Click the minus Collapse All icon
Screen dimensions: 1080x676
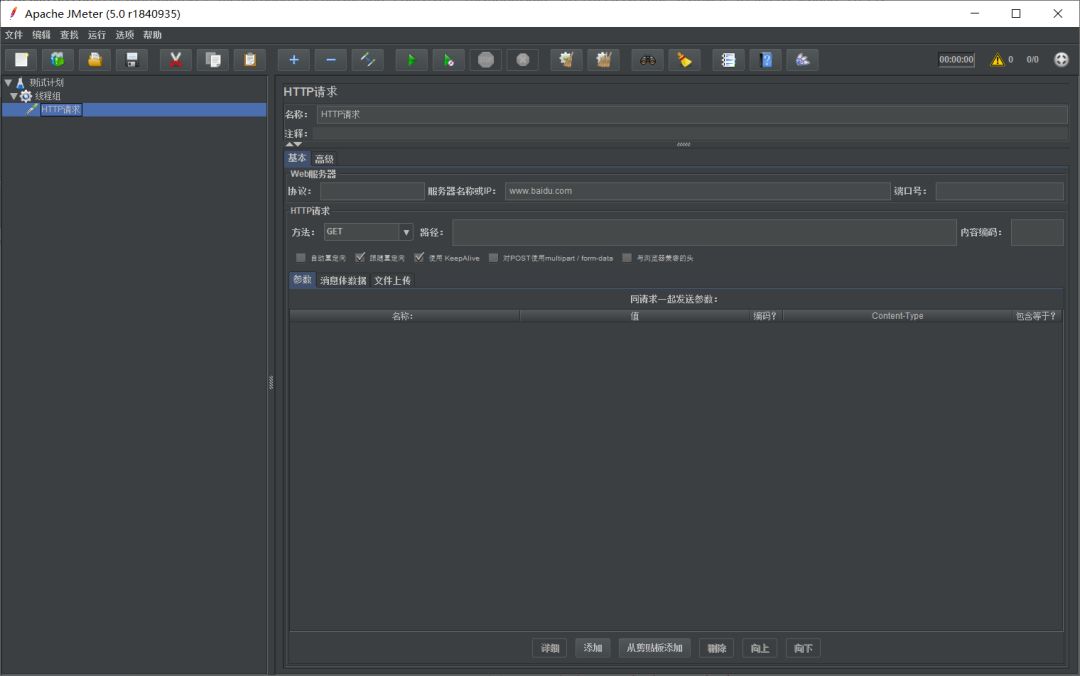[x=331, y=60]
